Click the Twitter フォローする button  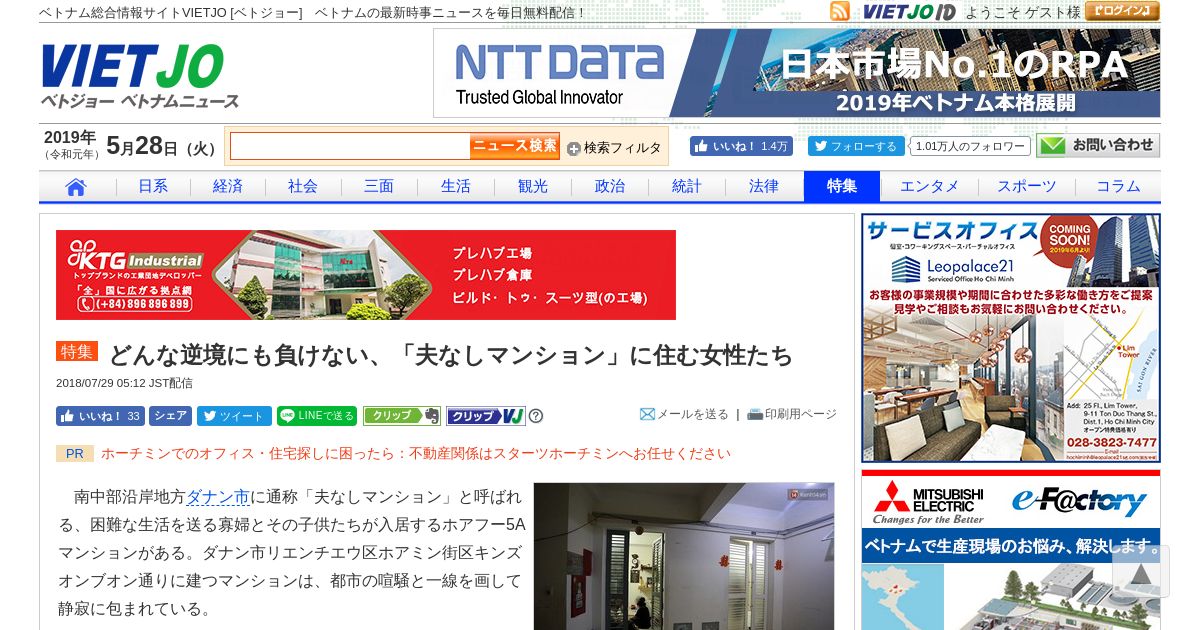pos(856,146)
